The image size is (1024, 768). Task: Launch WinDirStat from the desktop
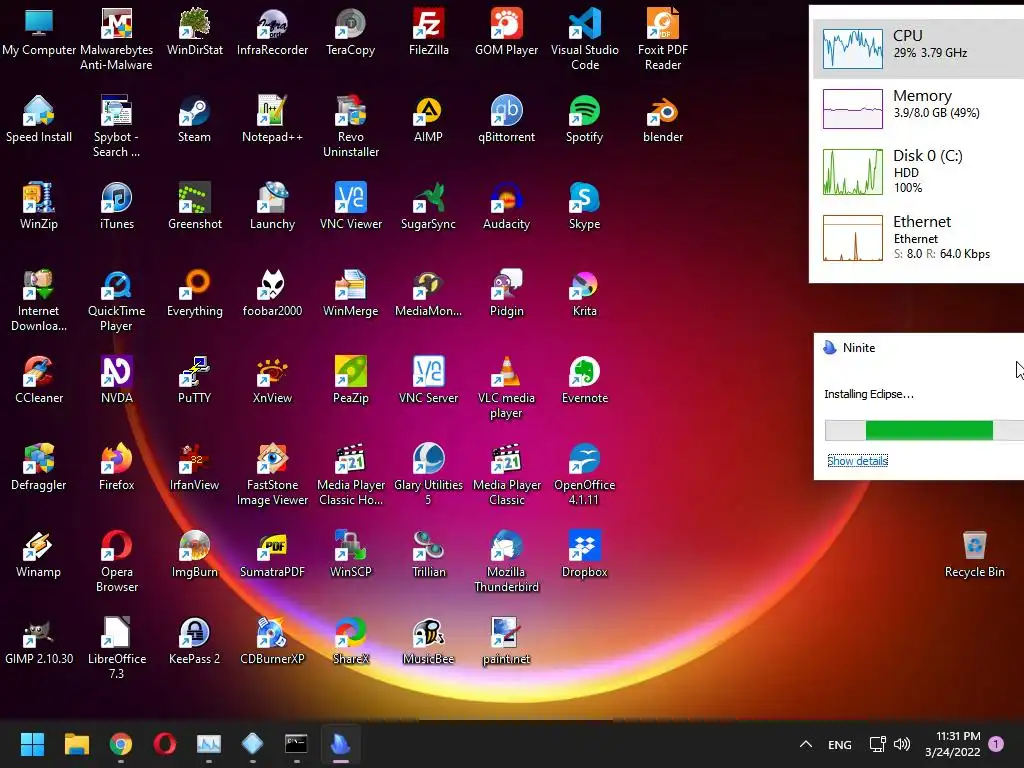click(195, 33)
